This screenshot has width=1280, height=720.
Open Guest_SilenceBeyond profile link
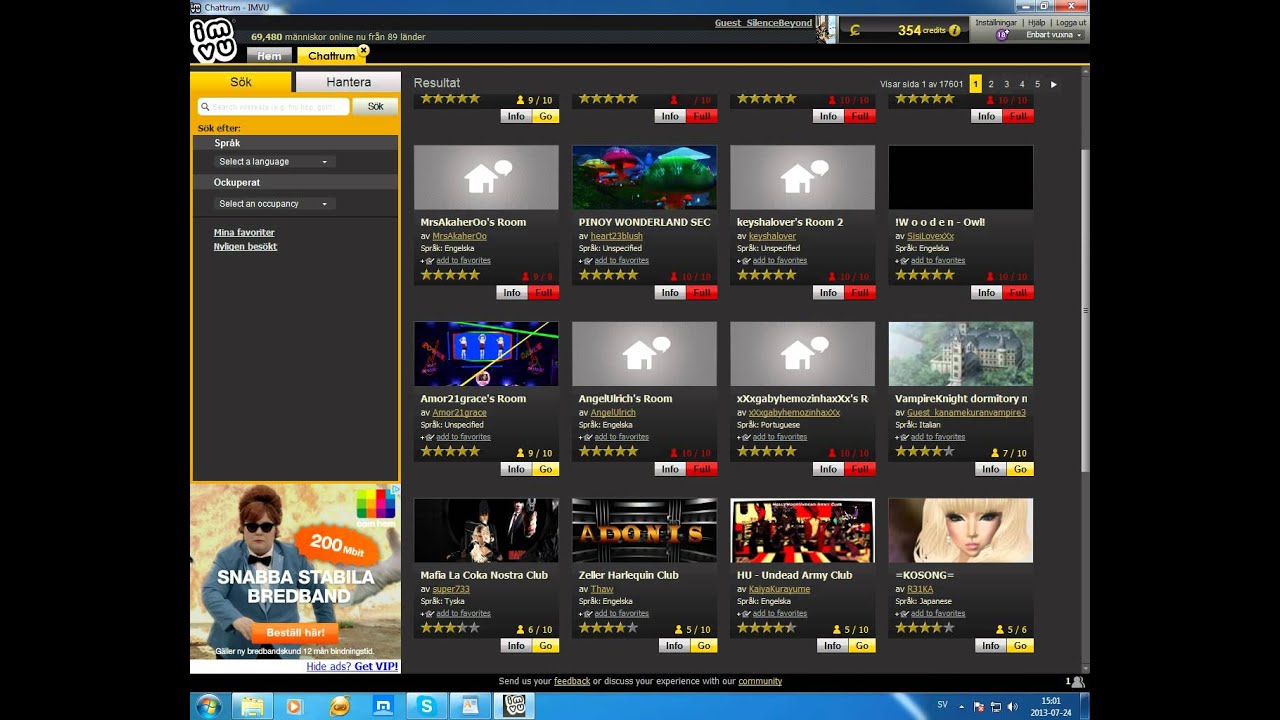(x=763, y=23)
